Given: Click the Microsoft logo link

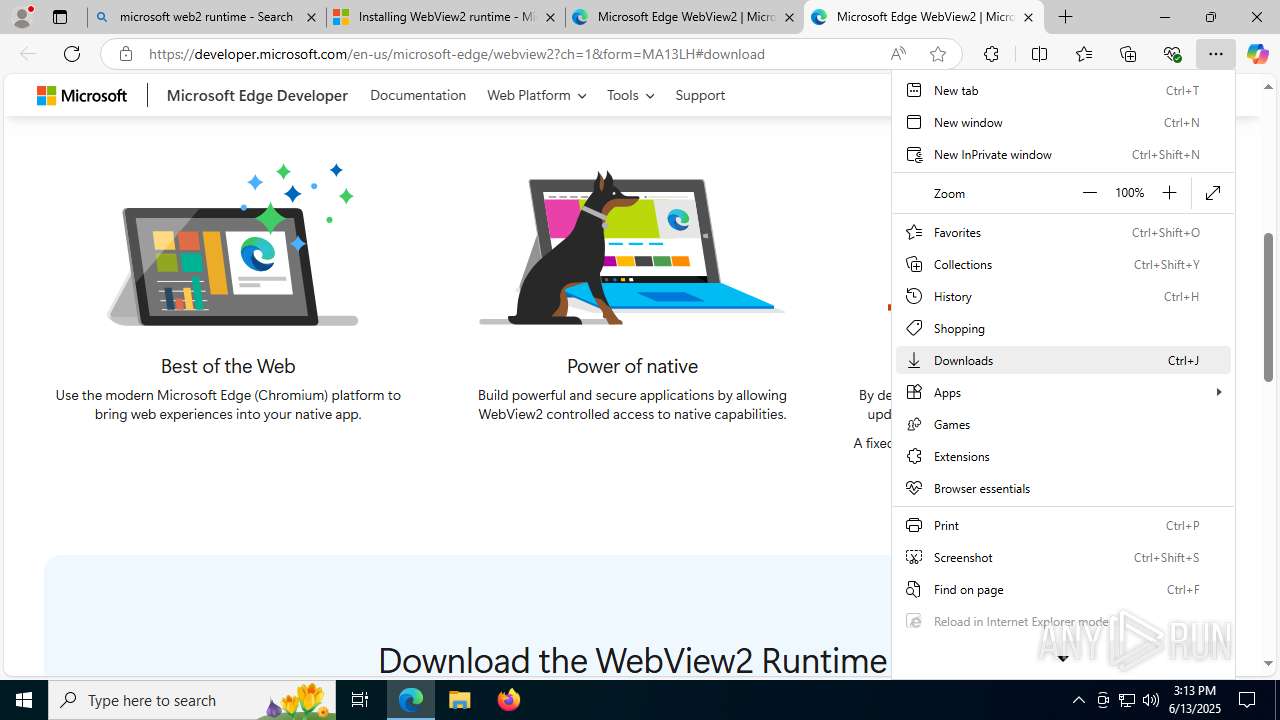Looking at the screenshot, I should [x=82, y=95].
